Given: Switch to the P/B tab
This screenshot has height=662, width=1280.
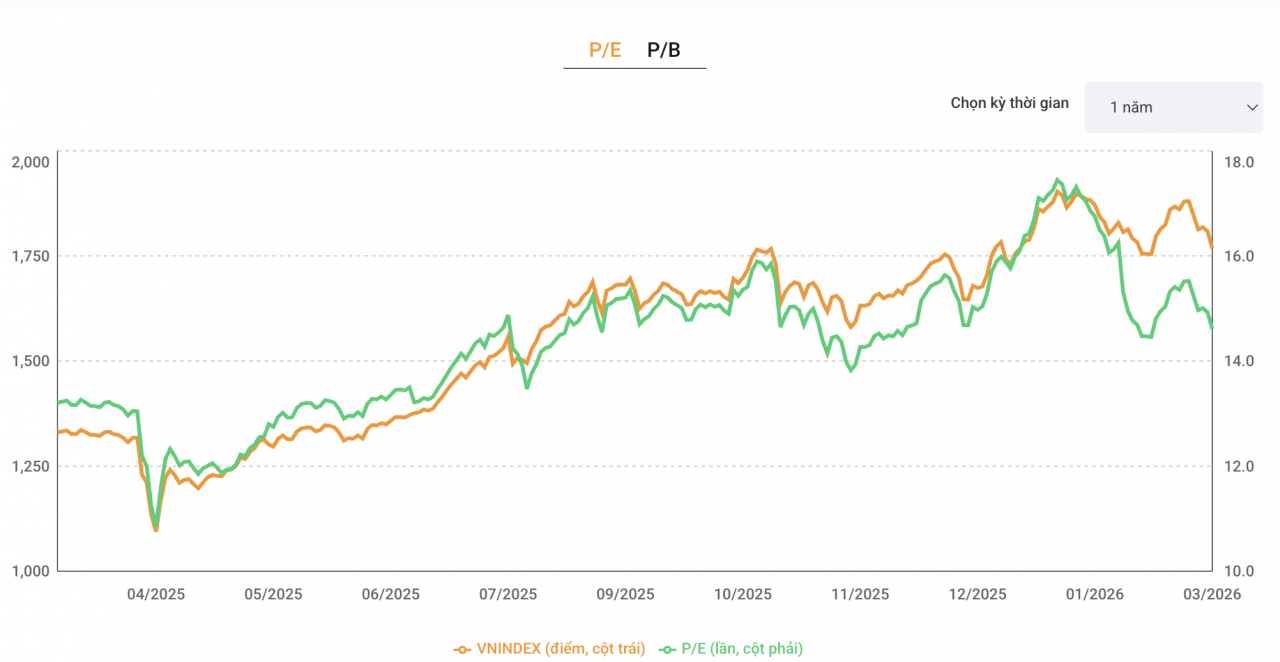Looking at the screenshot, I should coord(662,47).
